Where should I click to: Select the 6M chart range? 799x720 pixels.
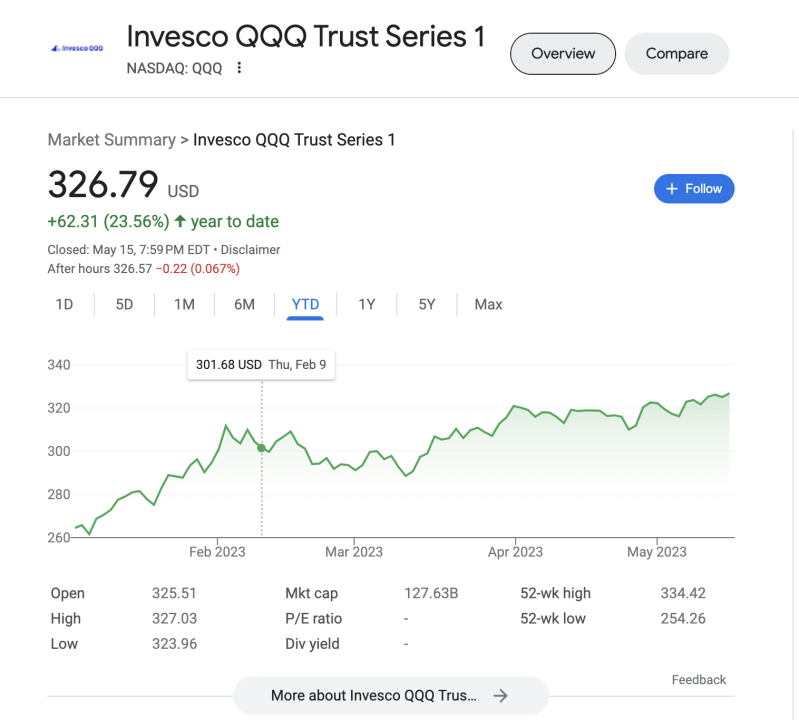click(x=244, y=304)
